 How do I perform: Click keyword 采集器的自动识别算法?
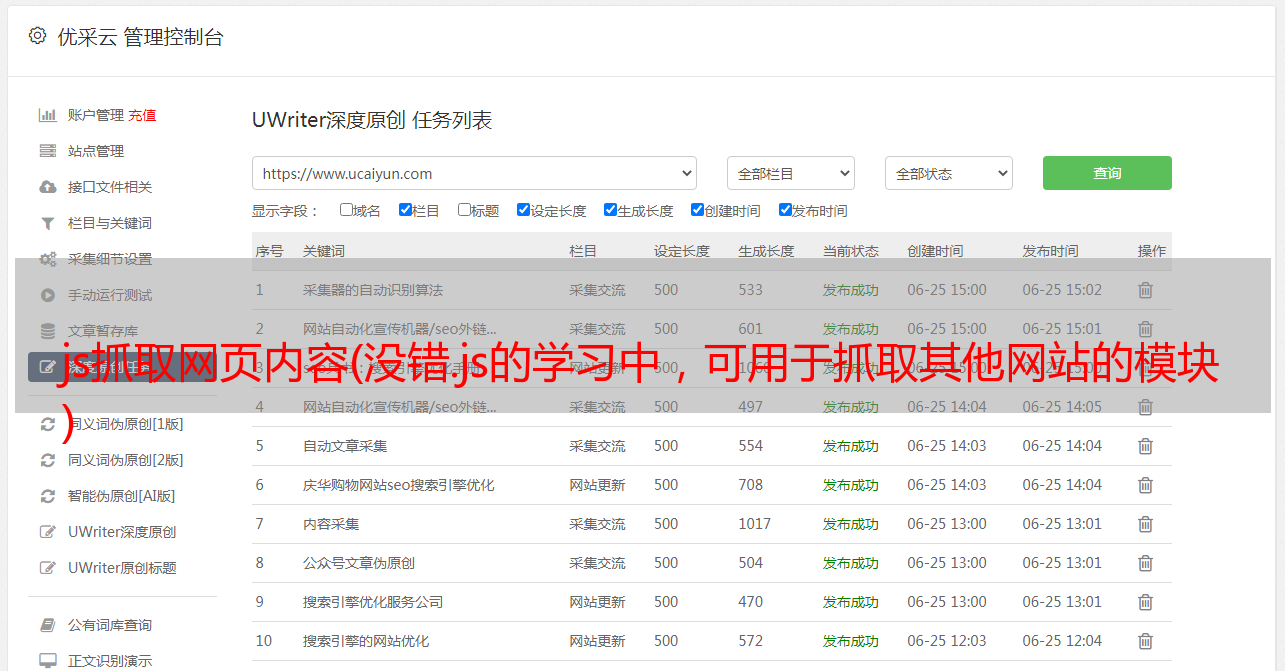click(373, 290)
